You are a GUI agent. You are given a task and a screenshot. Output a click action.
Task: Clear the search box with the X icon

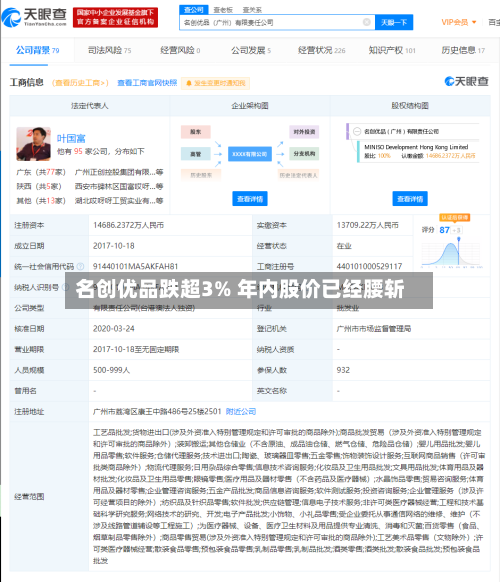click(x=367, y=22)
